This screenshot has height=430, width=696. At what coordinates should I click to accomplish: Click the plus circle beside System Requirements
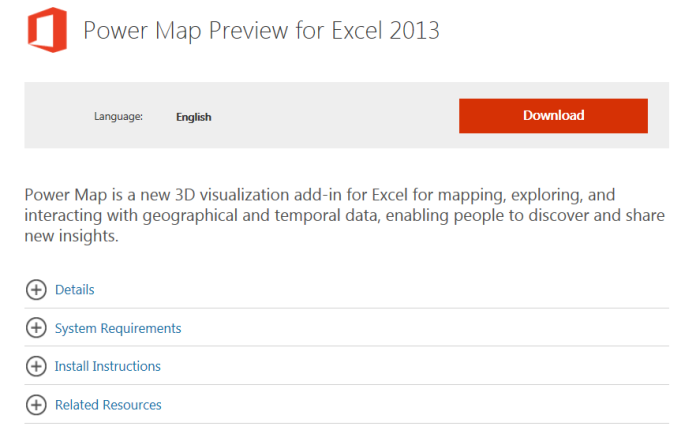click(x=36, y=328)
